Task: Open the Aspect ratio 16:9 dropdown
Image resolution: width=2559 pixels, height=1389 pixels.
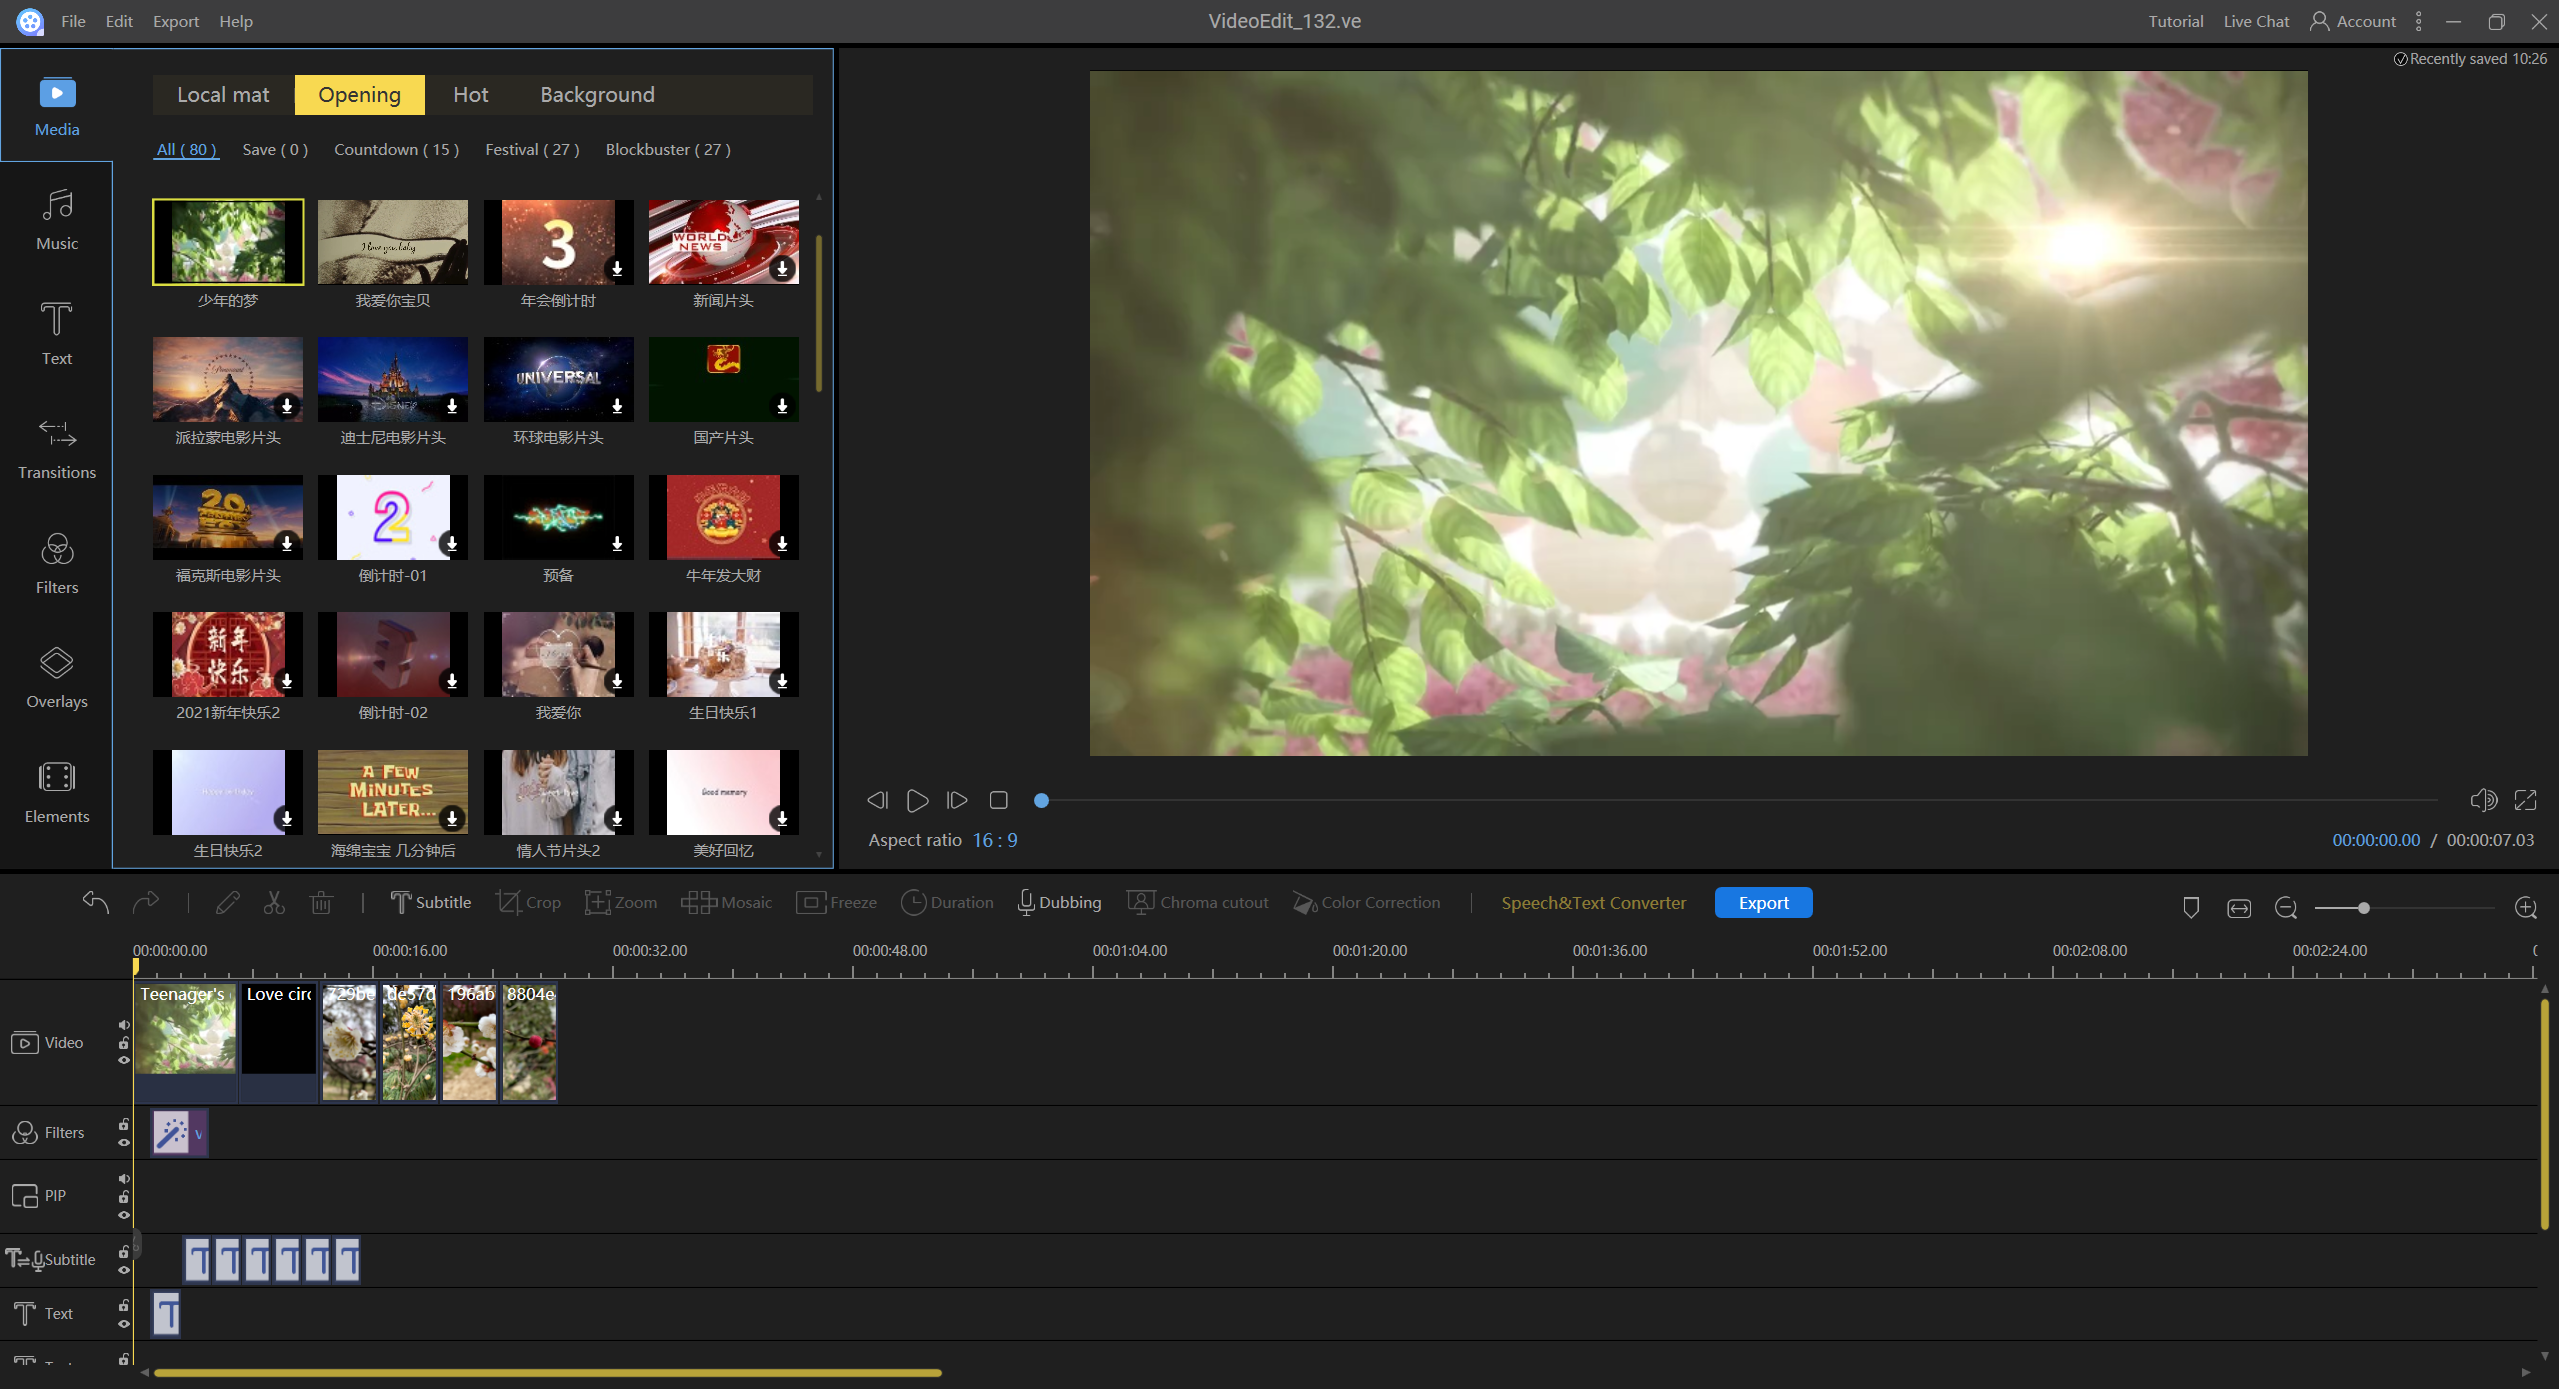Action: tap(995, 840)
